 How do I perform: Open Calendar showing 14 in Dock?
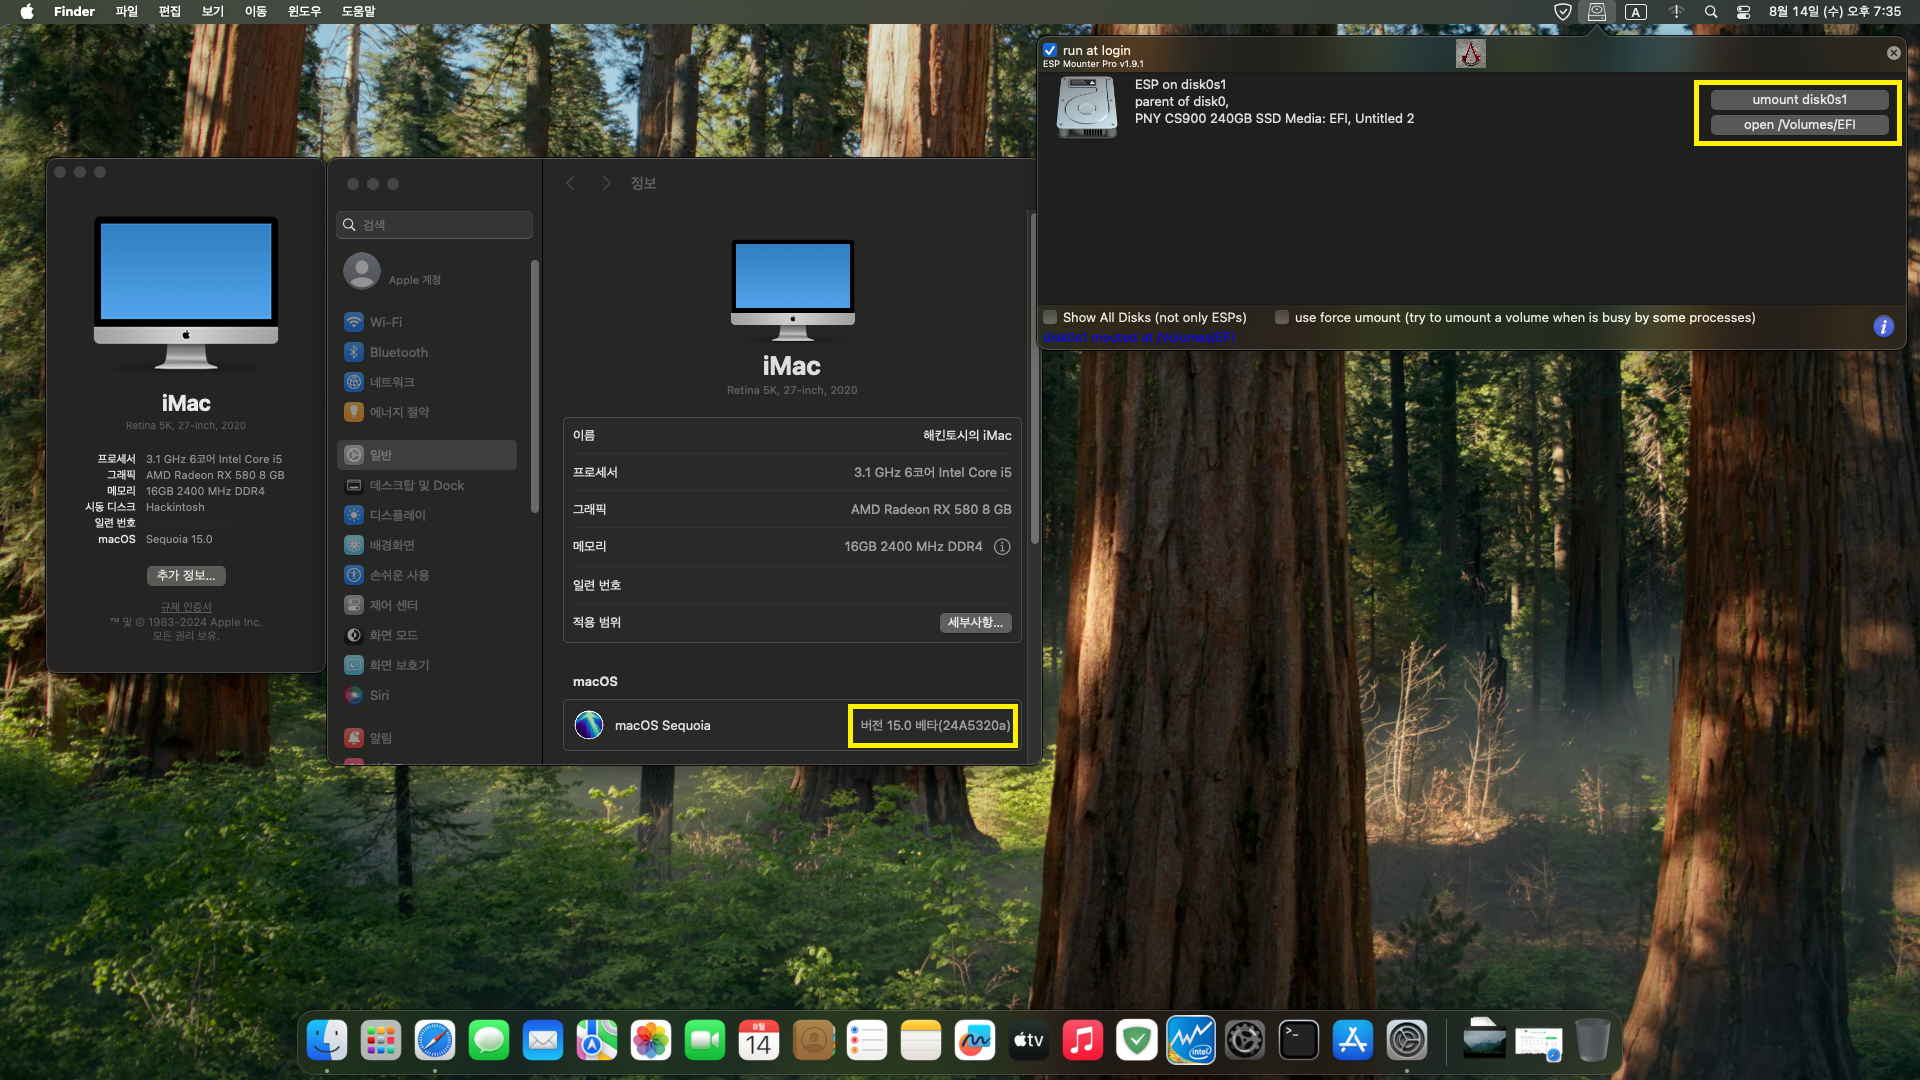(x=759, y=1041)
